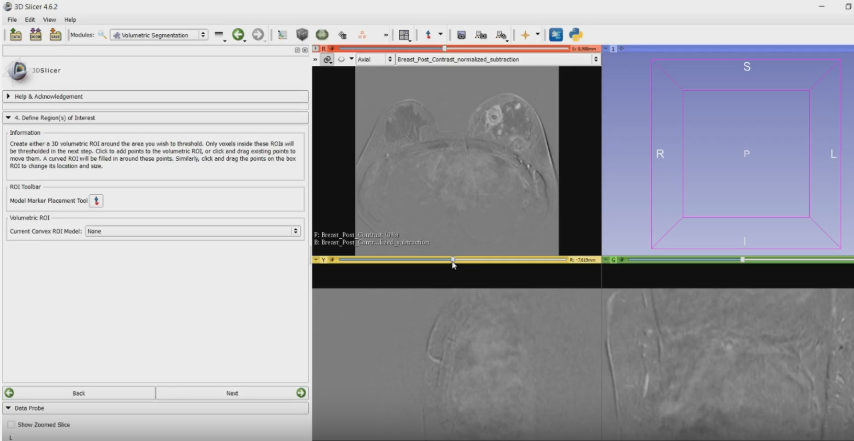Go back to previous module arrow

click(x=238, y=34)
